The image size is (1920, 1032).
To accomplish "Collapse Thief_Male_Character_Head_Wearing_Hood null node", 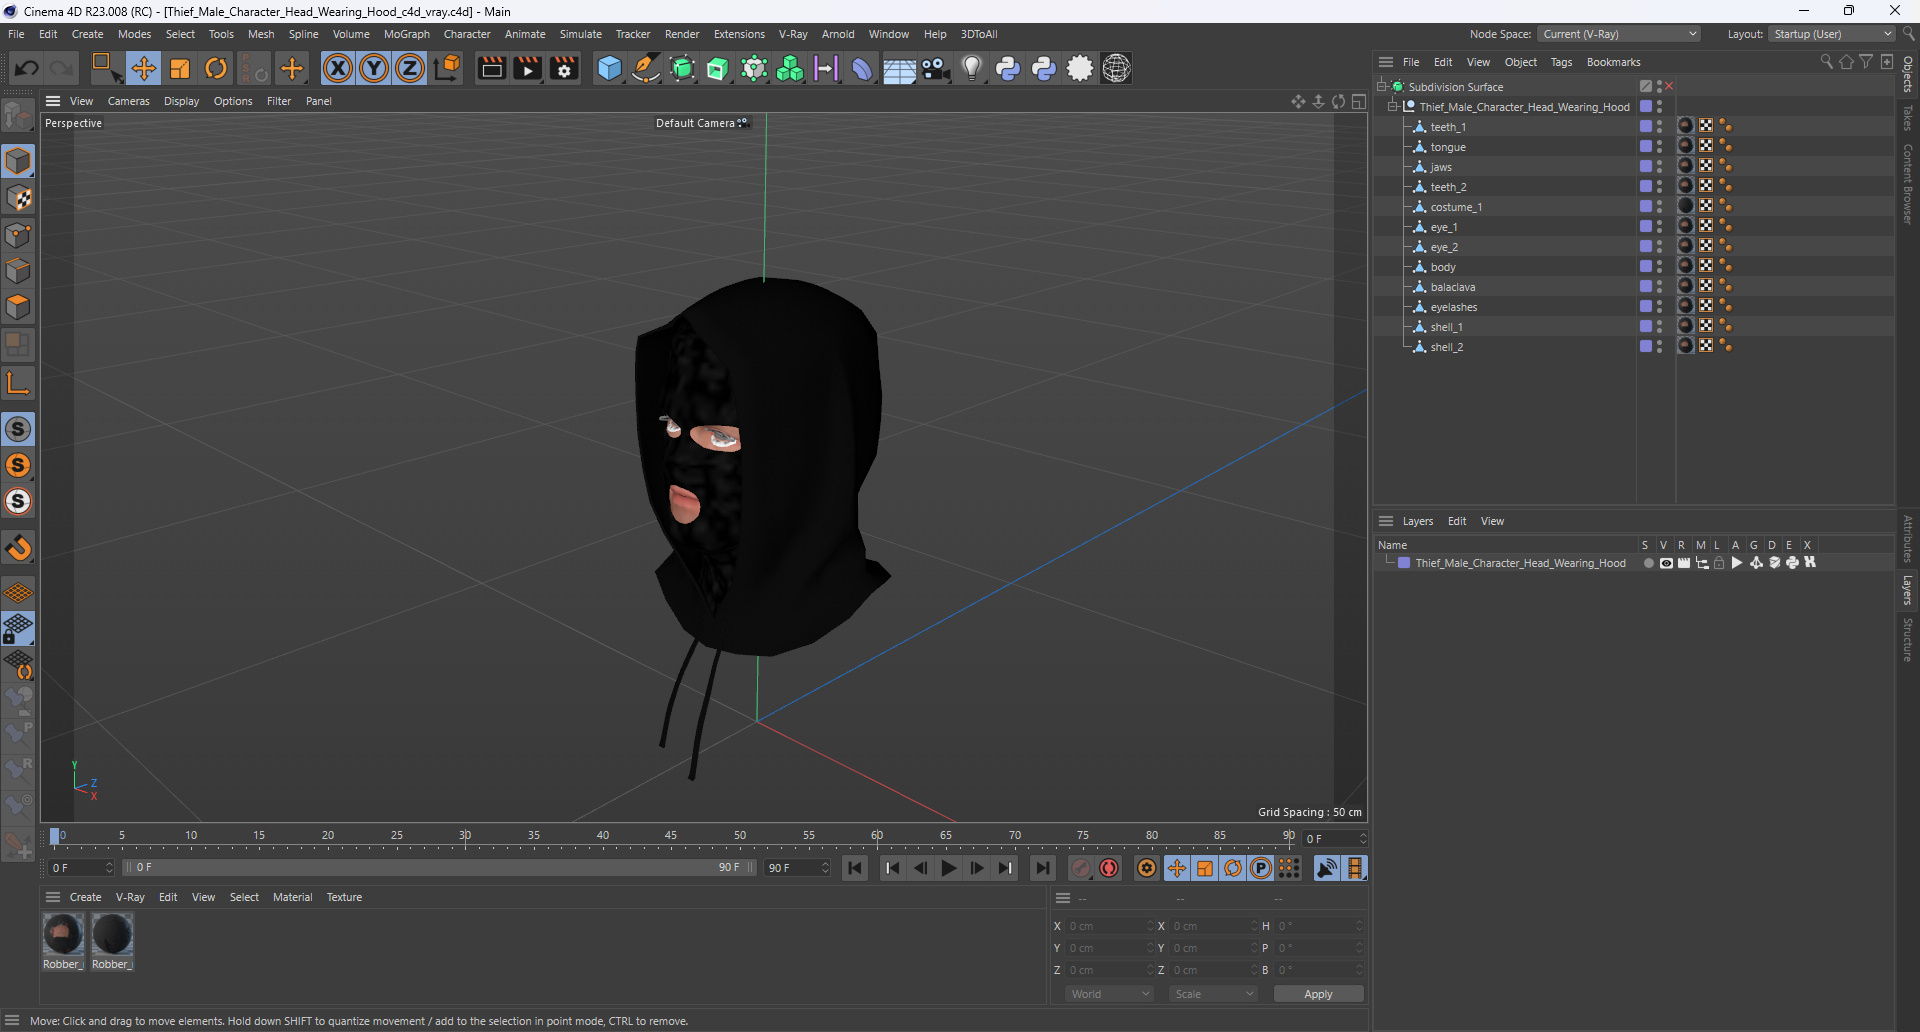I will pyautogui.click(x=1393, y=107).
